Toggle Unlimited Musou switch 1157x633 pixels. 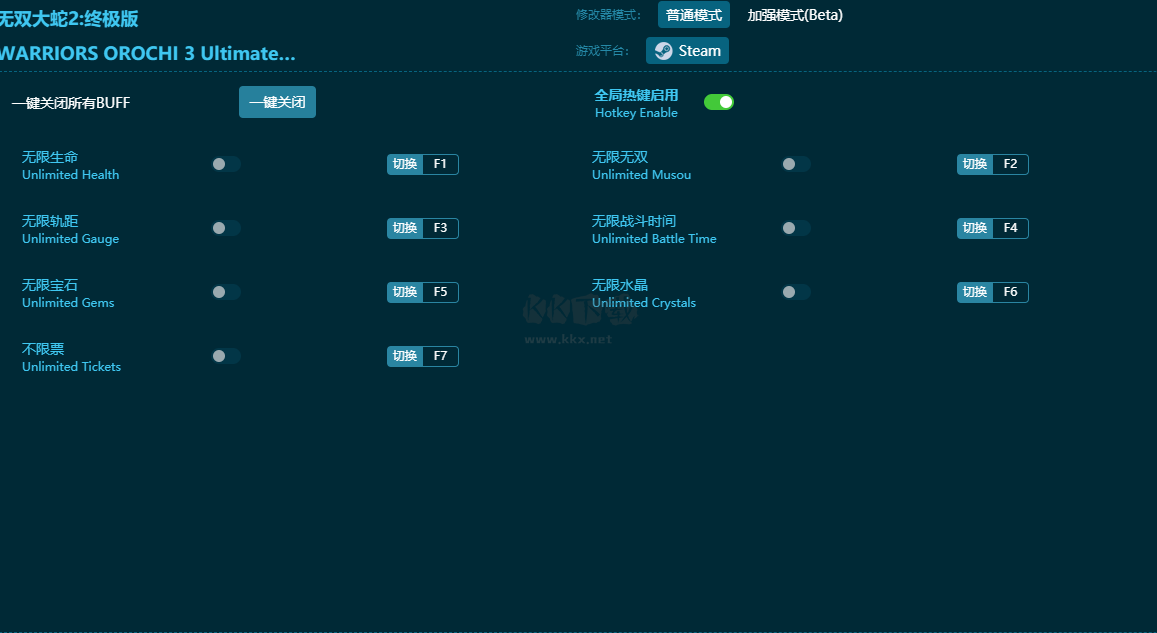(796, 164)
